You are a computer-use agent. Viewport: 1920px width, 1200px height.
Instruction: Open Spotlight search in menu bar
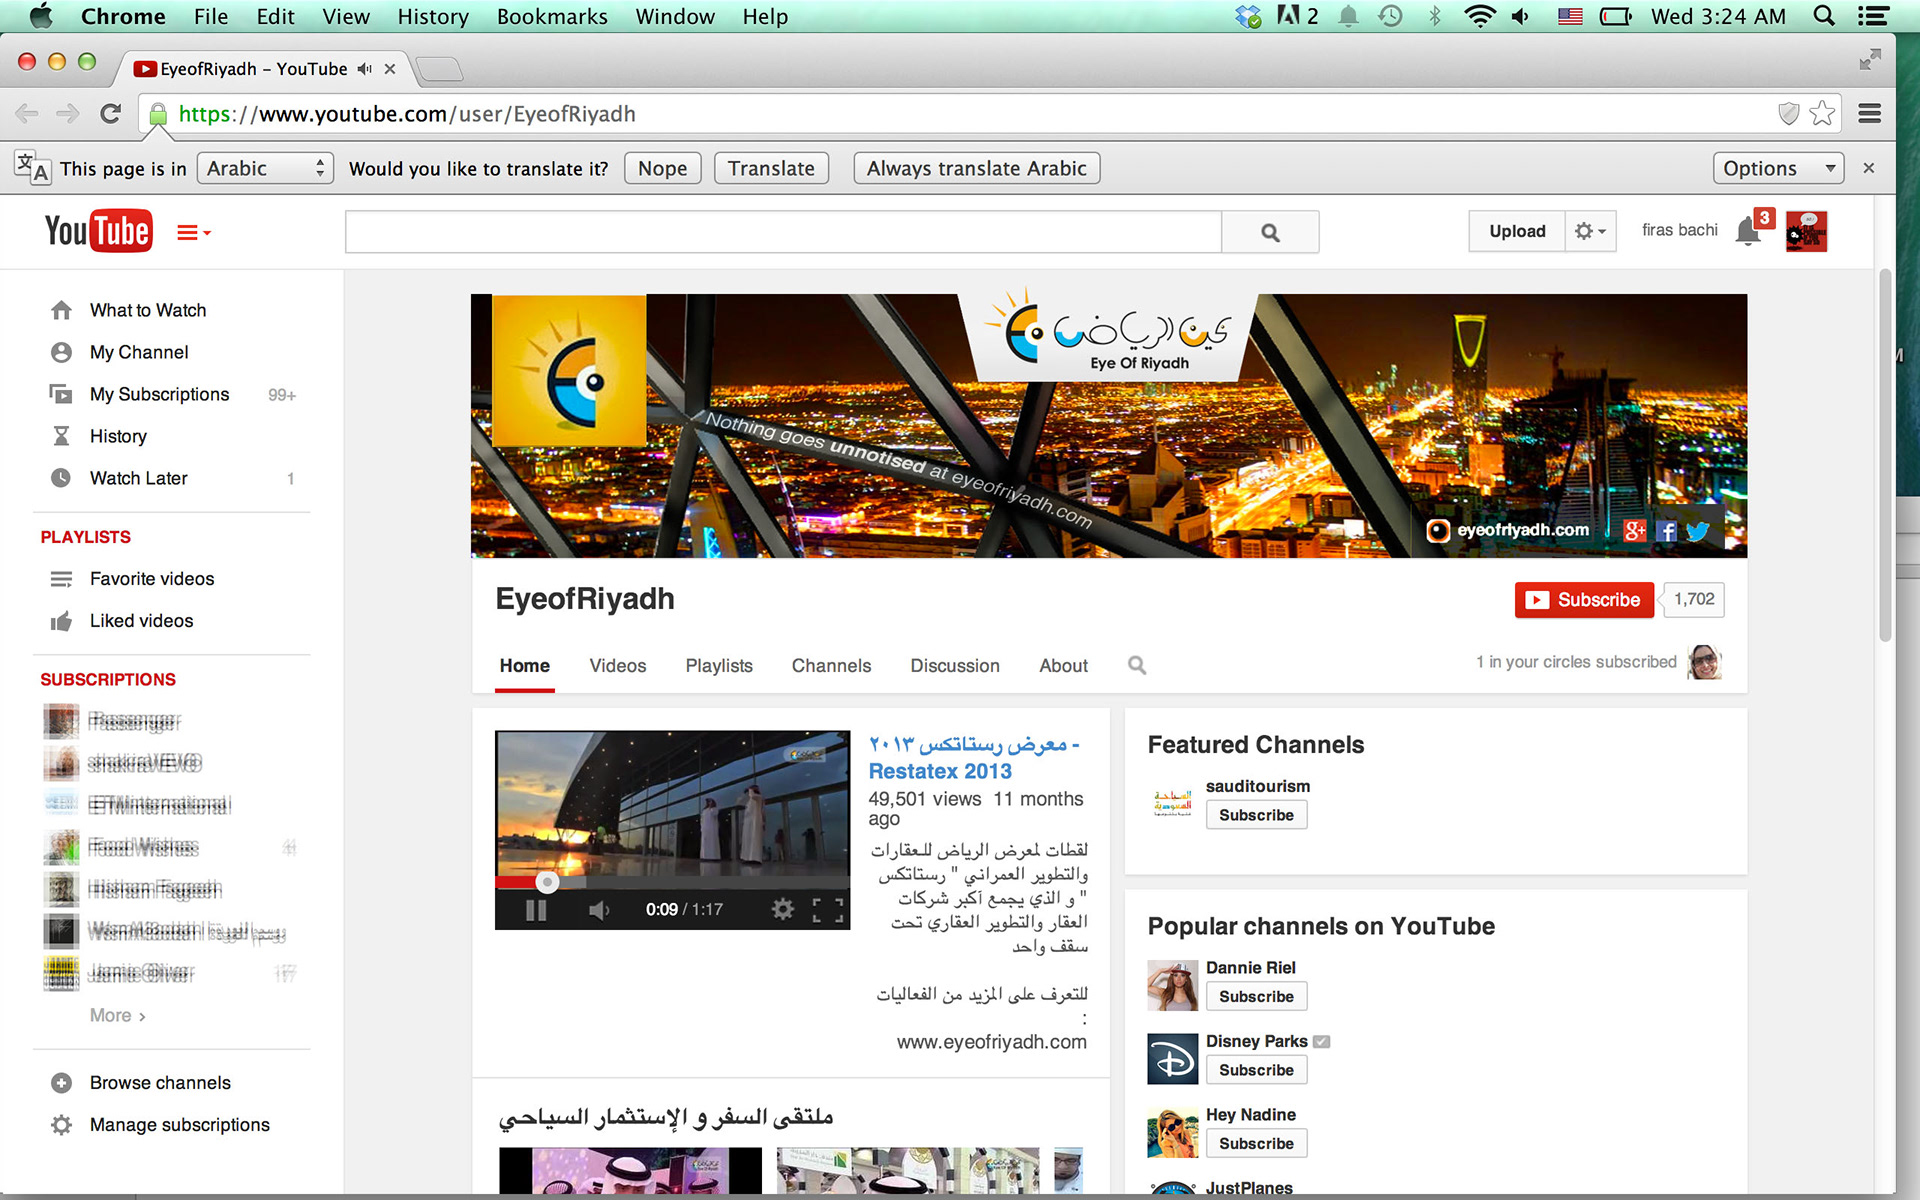1824,16
